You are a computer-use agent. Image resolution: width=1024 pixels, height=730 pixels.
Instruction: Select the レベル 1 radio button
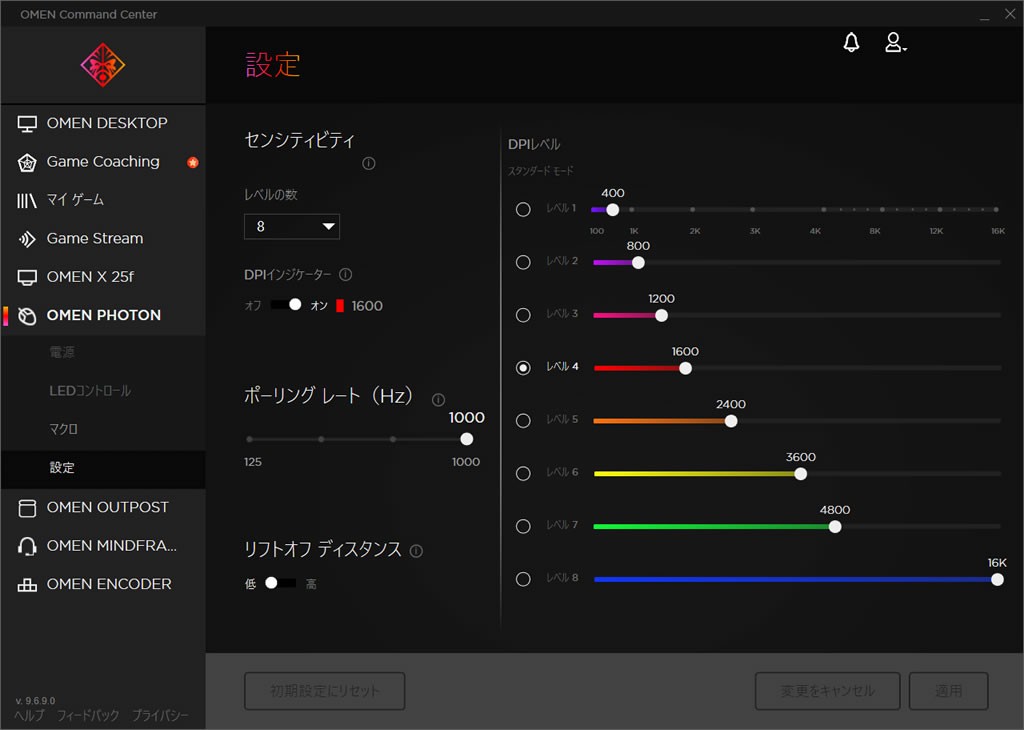523,210
